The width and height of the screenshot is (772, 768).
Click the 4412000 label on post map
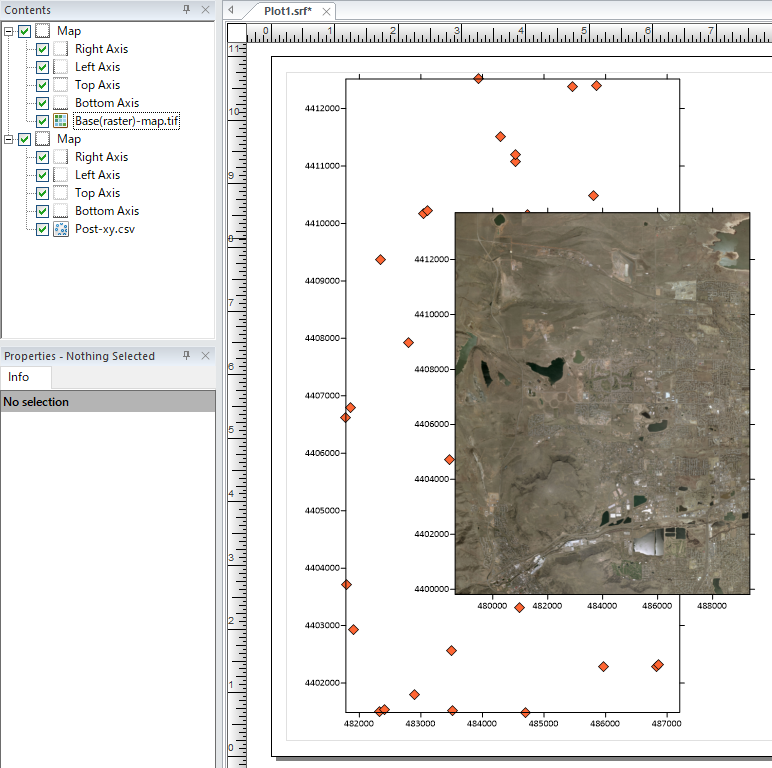pyautogui.click(x=322, y=108)
